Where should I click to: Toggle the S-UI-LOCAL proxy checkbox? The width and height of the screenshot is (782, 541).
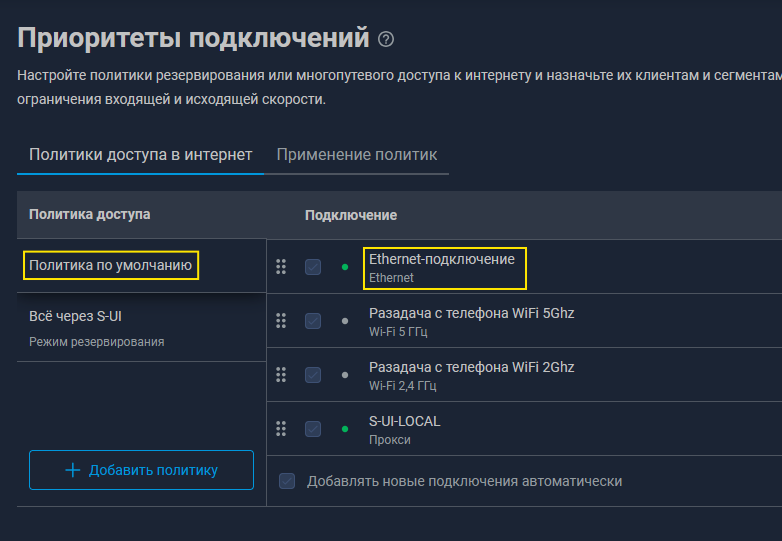(x=313, y=429)
